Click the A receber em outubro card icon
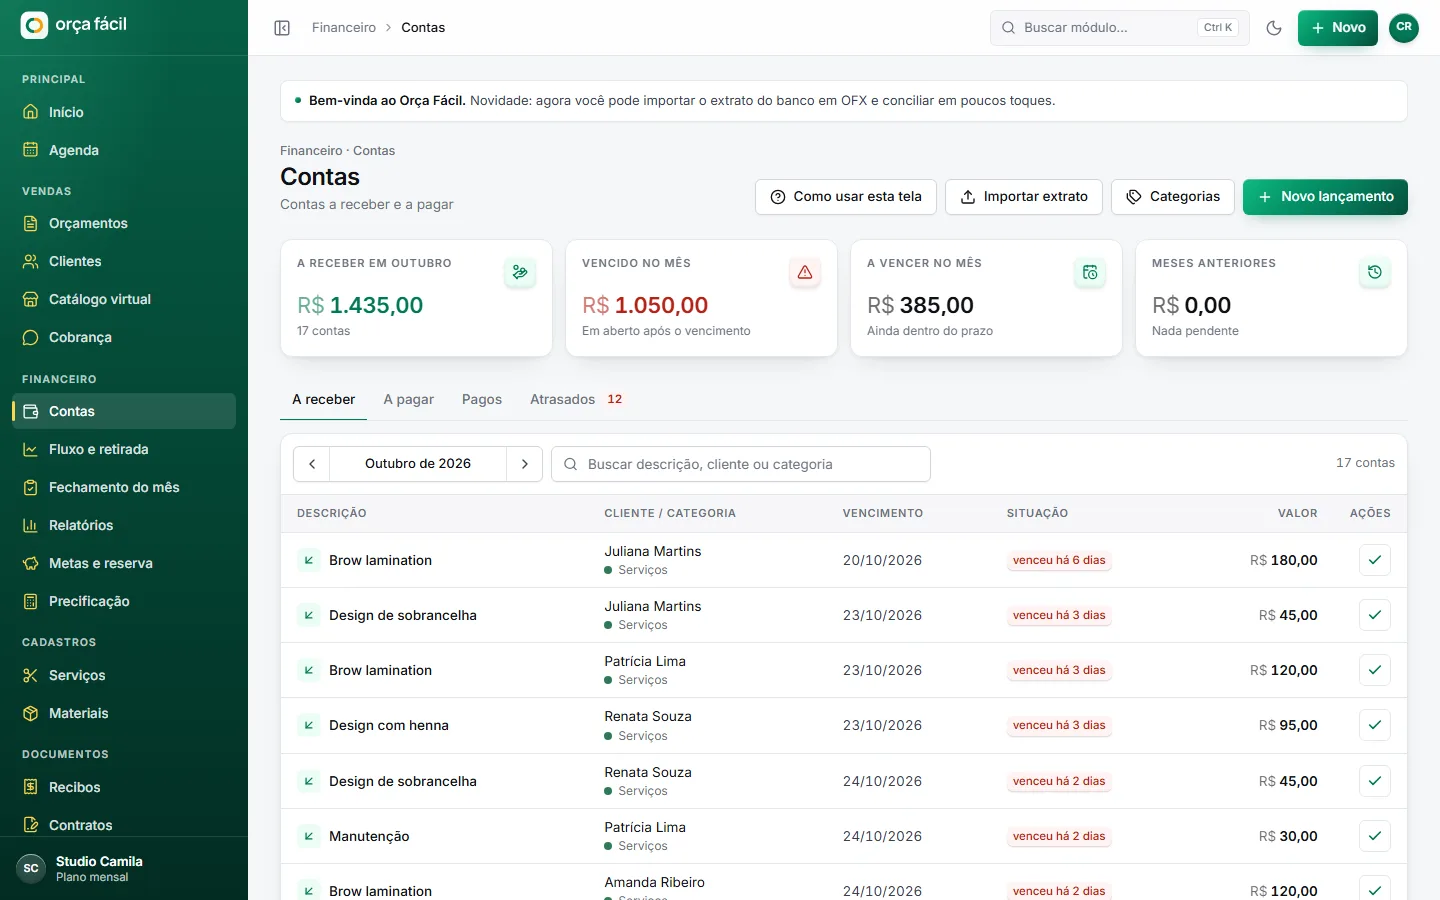1440x900 pixels. [520, 272]
